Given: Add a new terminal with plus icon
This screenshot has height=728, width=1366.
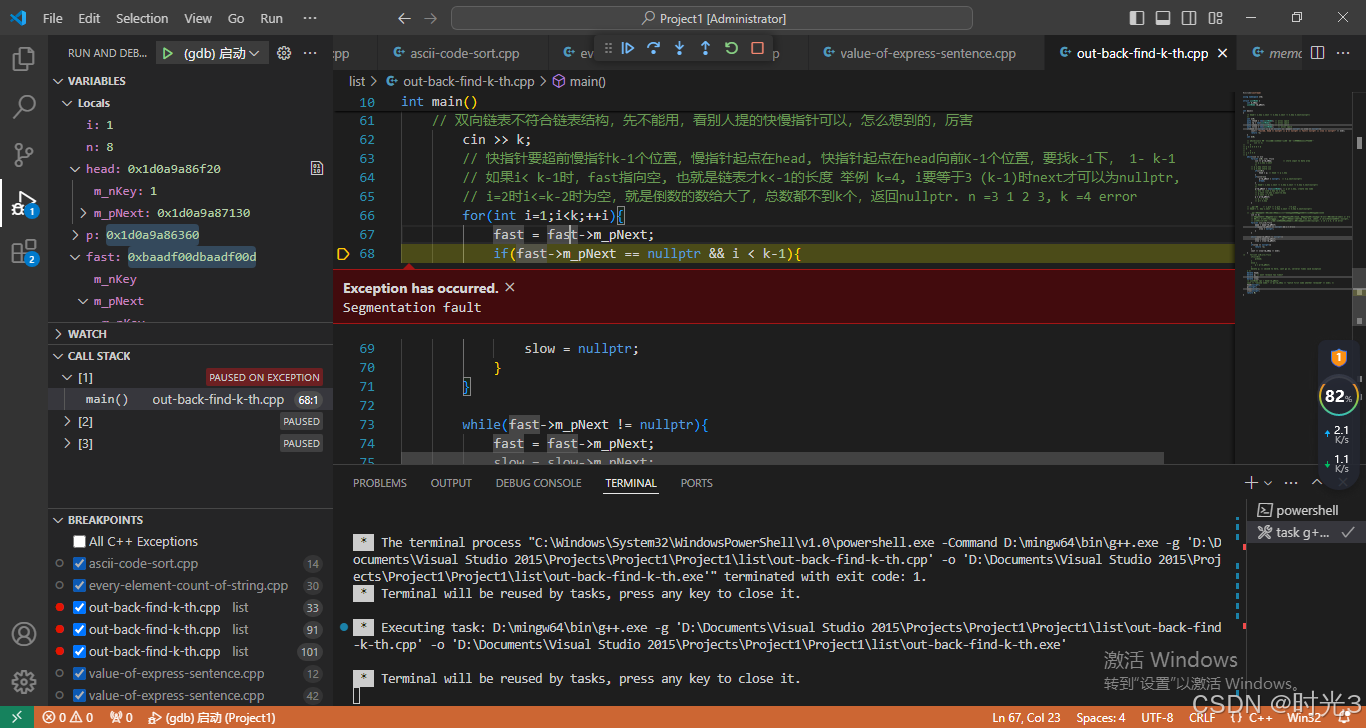Looking at the screenshot, I should pos(1251,483).
